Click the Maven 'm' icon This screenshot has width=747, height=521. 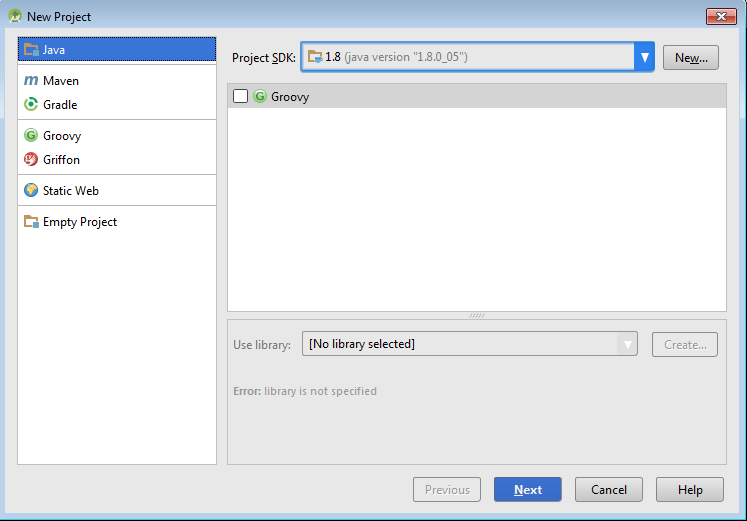tap(31, 80)
